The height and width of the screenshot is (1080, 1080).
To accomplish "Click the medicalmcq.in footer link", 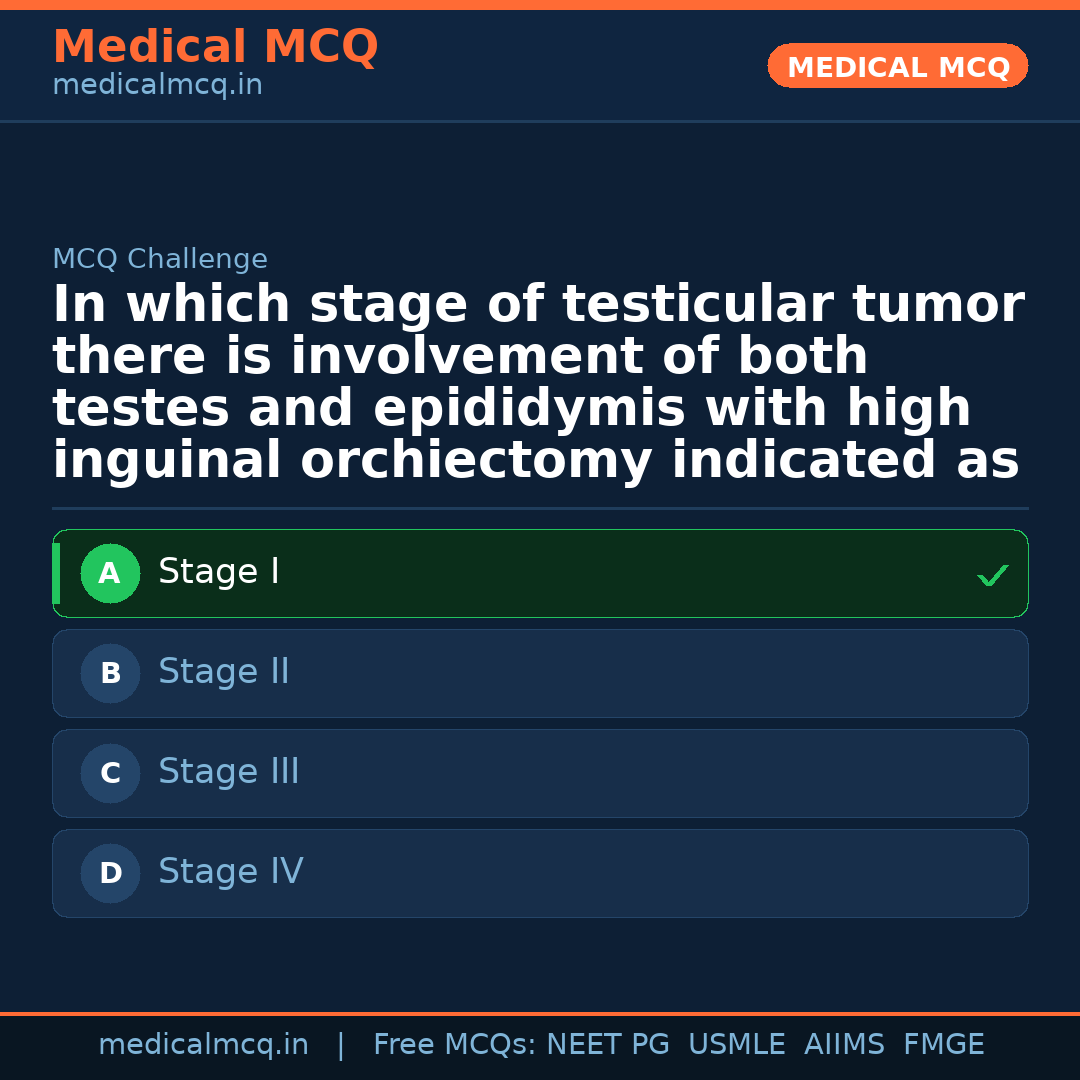I will coord(203,1044).
